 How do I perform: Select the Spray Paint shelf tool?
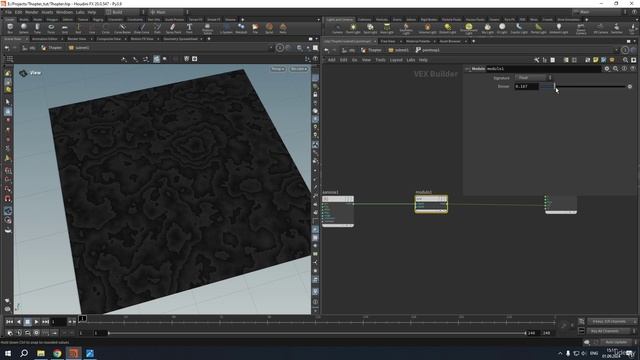coord(173,28)
